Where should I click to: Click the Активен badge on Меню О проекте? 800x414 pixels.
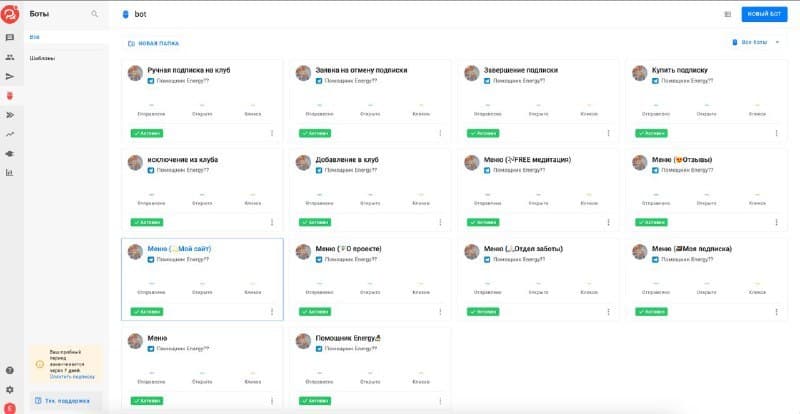pyautogui.click(x=315, y=312)
